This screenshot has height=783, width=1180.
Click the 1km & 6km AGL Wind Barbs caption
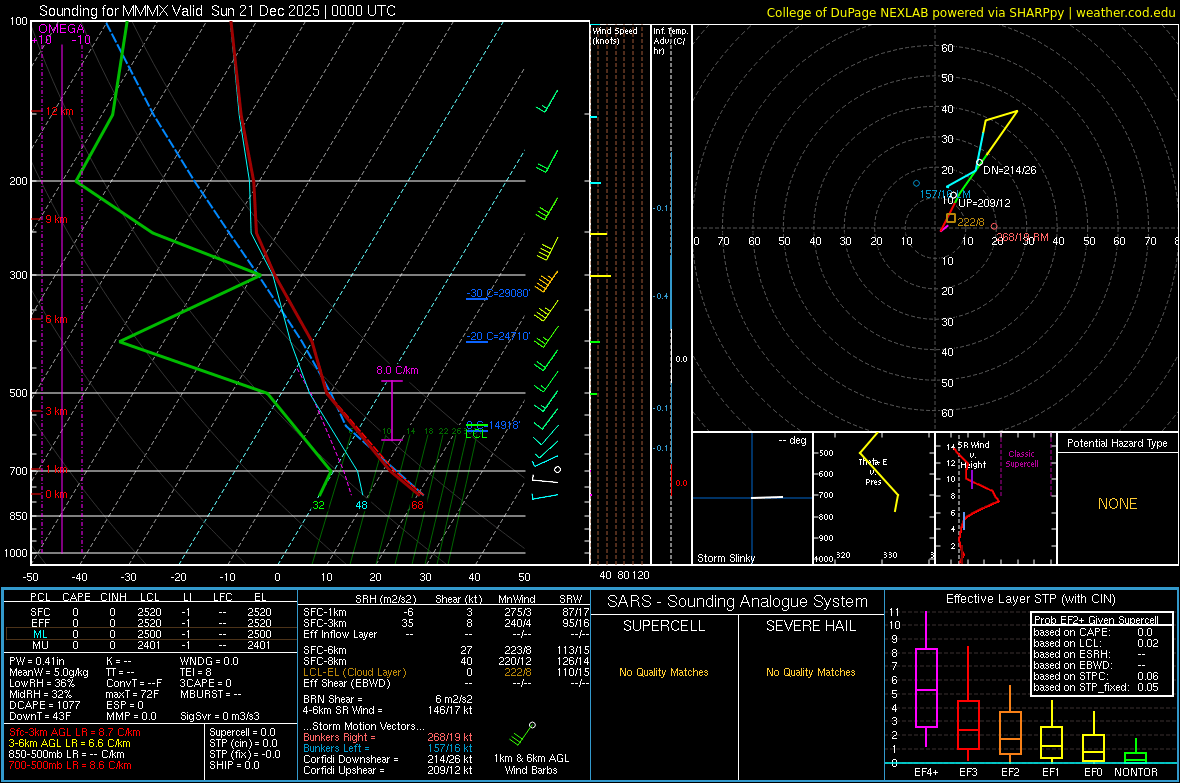tap(531, 764)
